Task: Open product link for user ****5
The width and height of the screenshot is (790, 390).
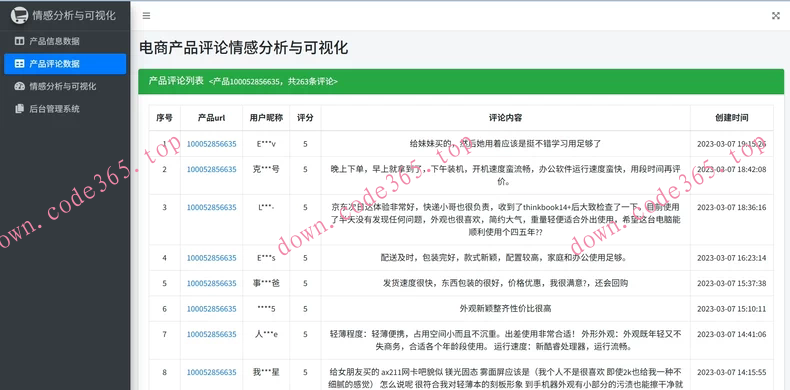Action: 212,309
